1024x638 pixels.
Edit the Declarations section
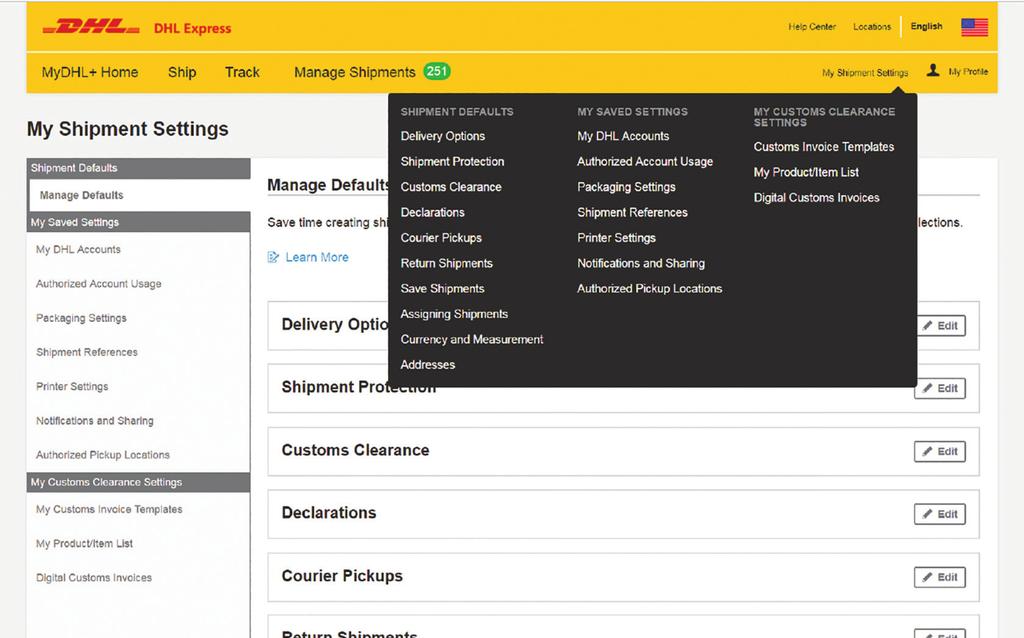point(940,514)
